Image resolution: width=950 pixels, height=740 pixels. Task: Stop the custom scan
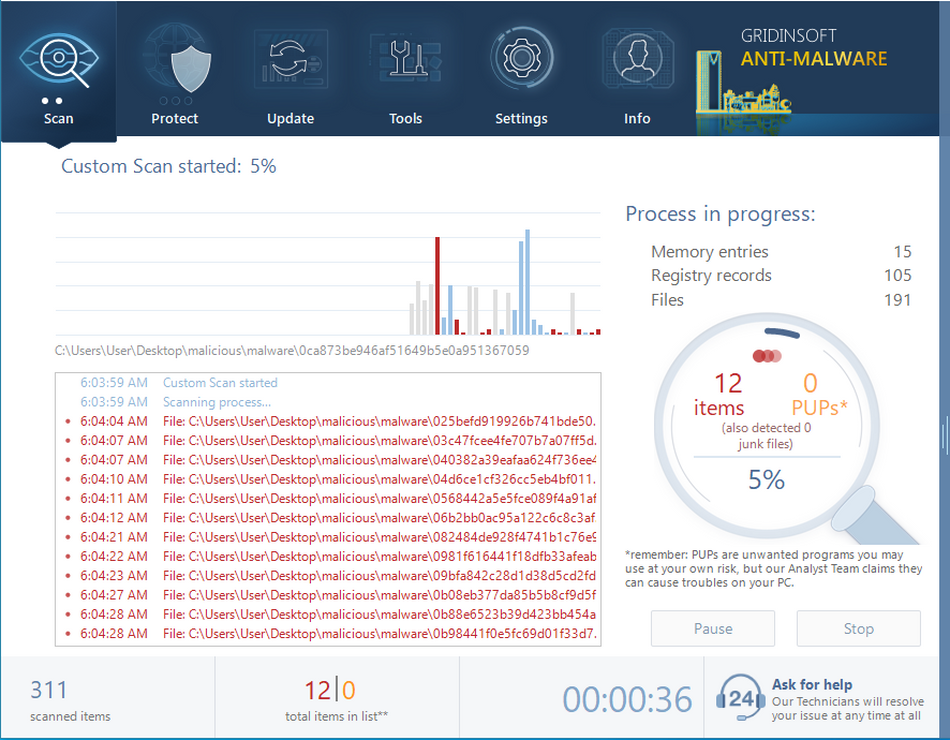(x=858, y=629)
